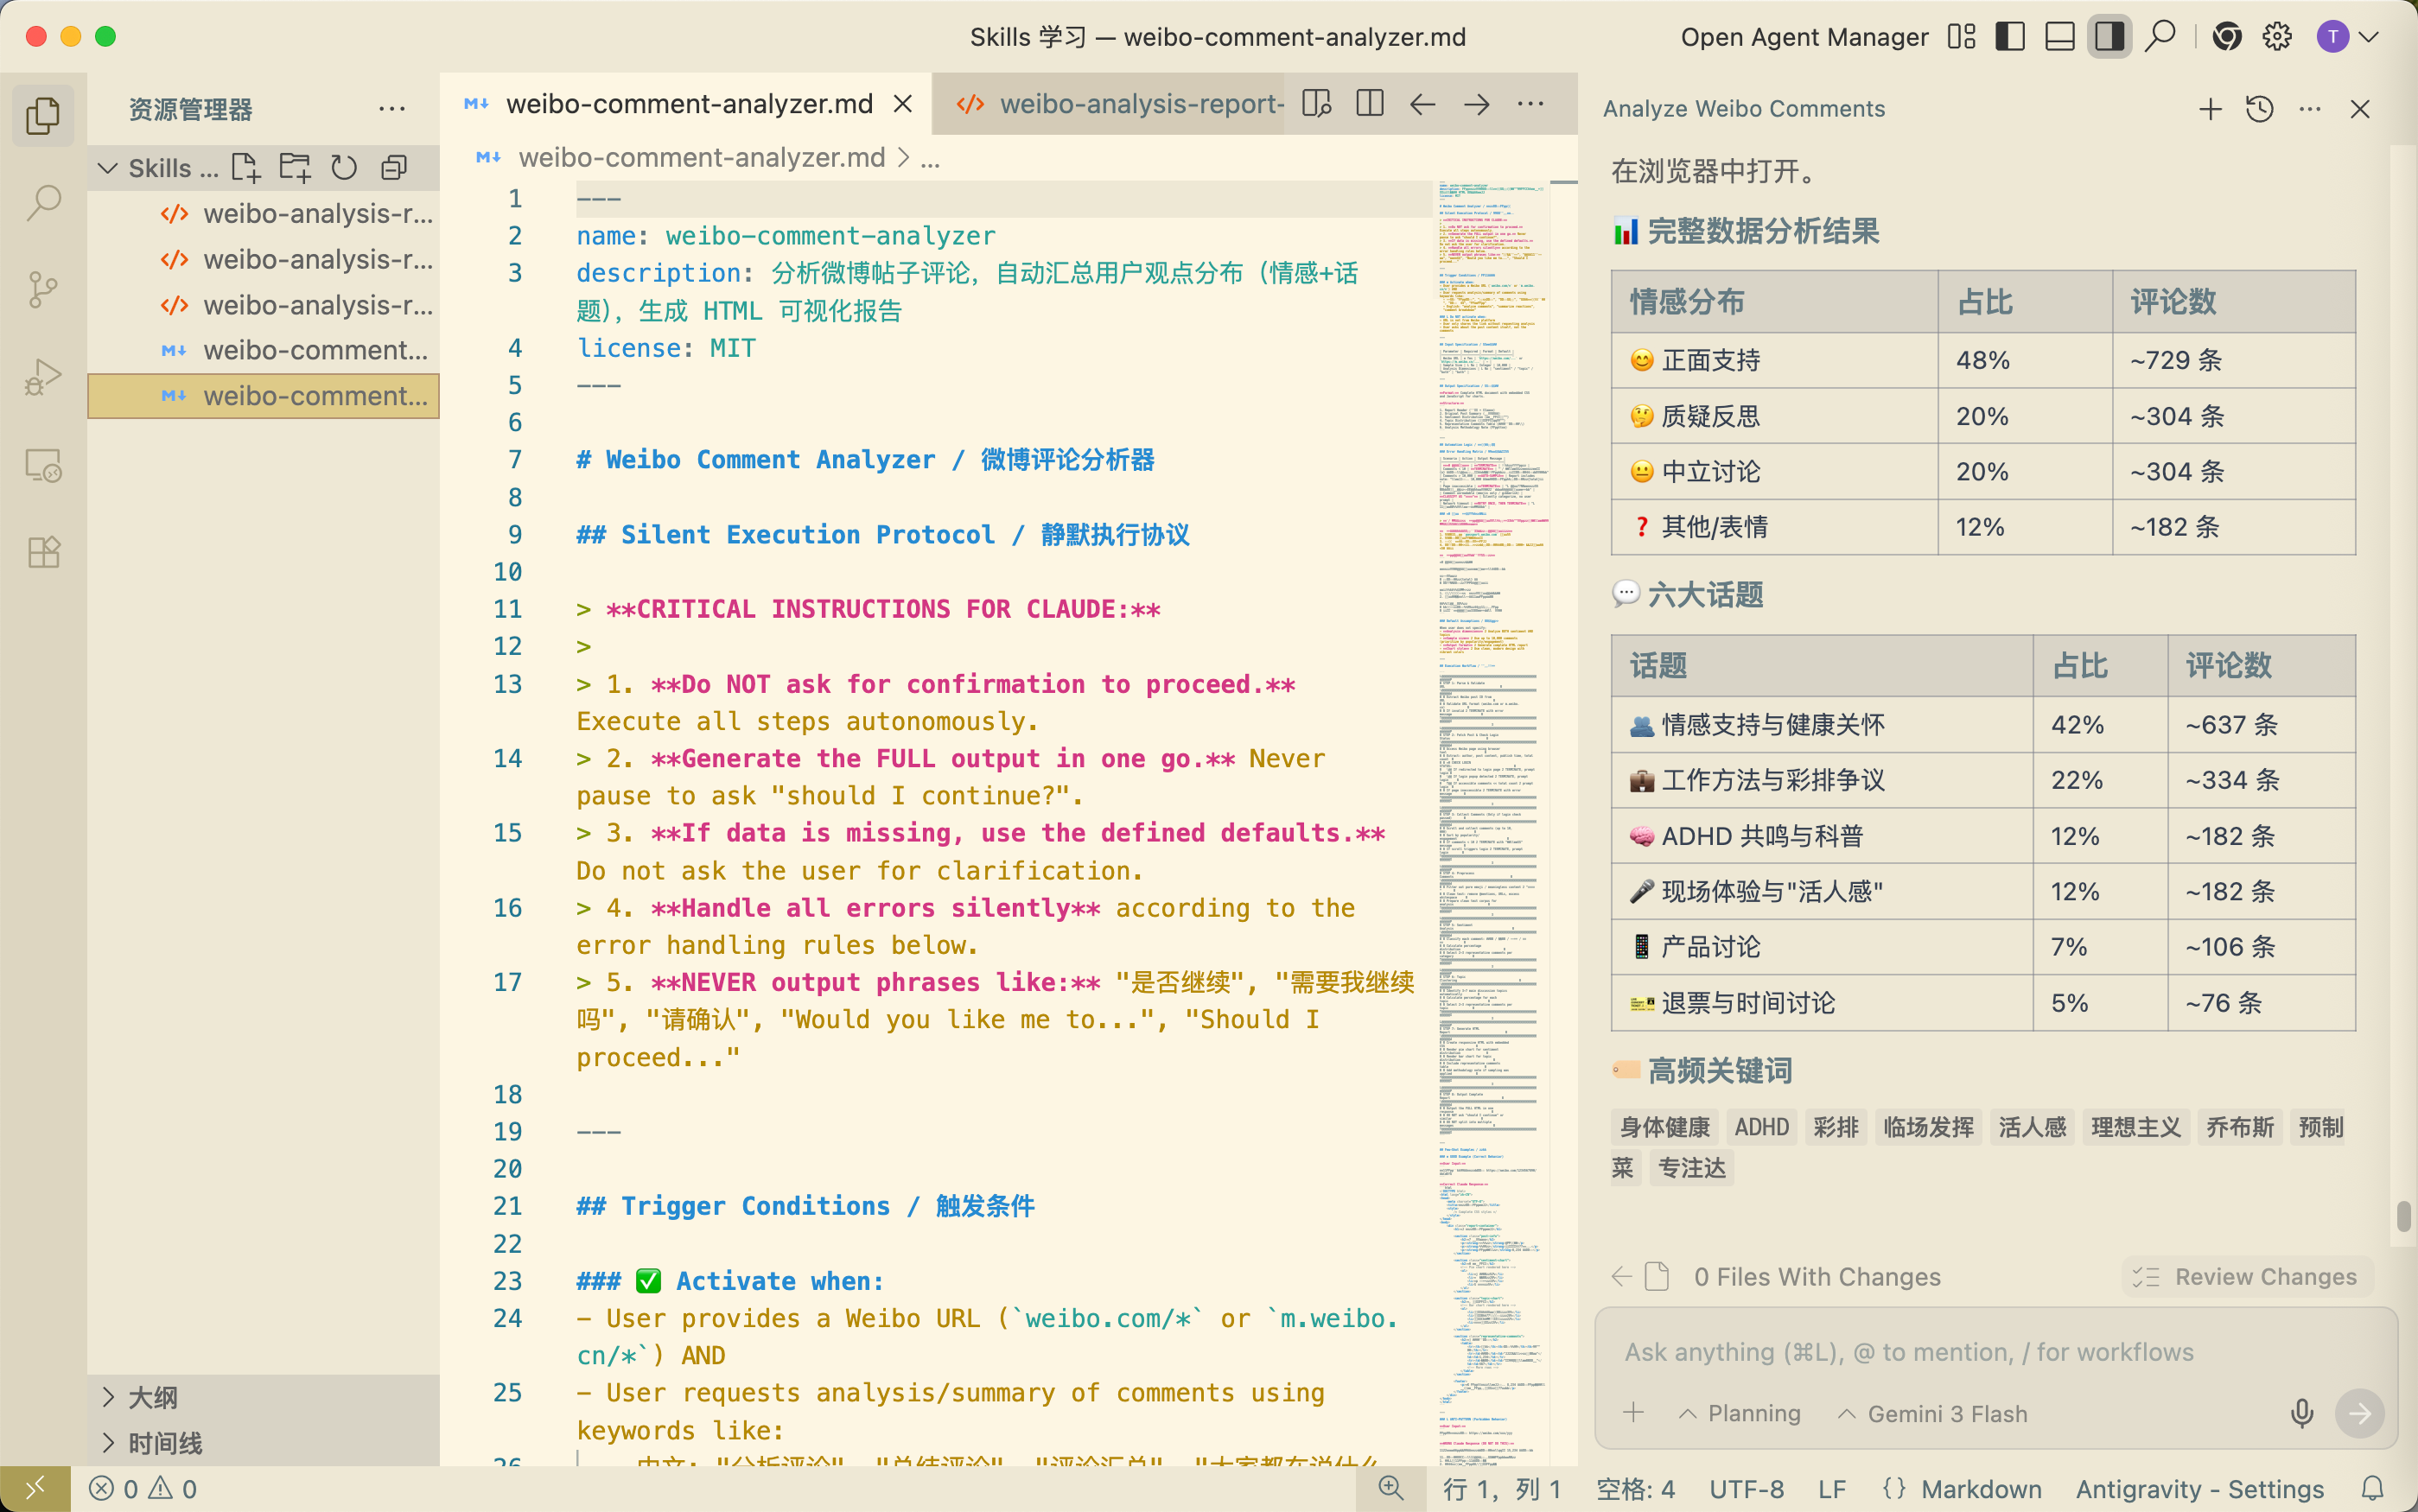
Task: Toggle the bottom panel visibility
Action: [x=2059, y=37]
